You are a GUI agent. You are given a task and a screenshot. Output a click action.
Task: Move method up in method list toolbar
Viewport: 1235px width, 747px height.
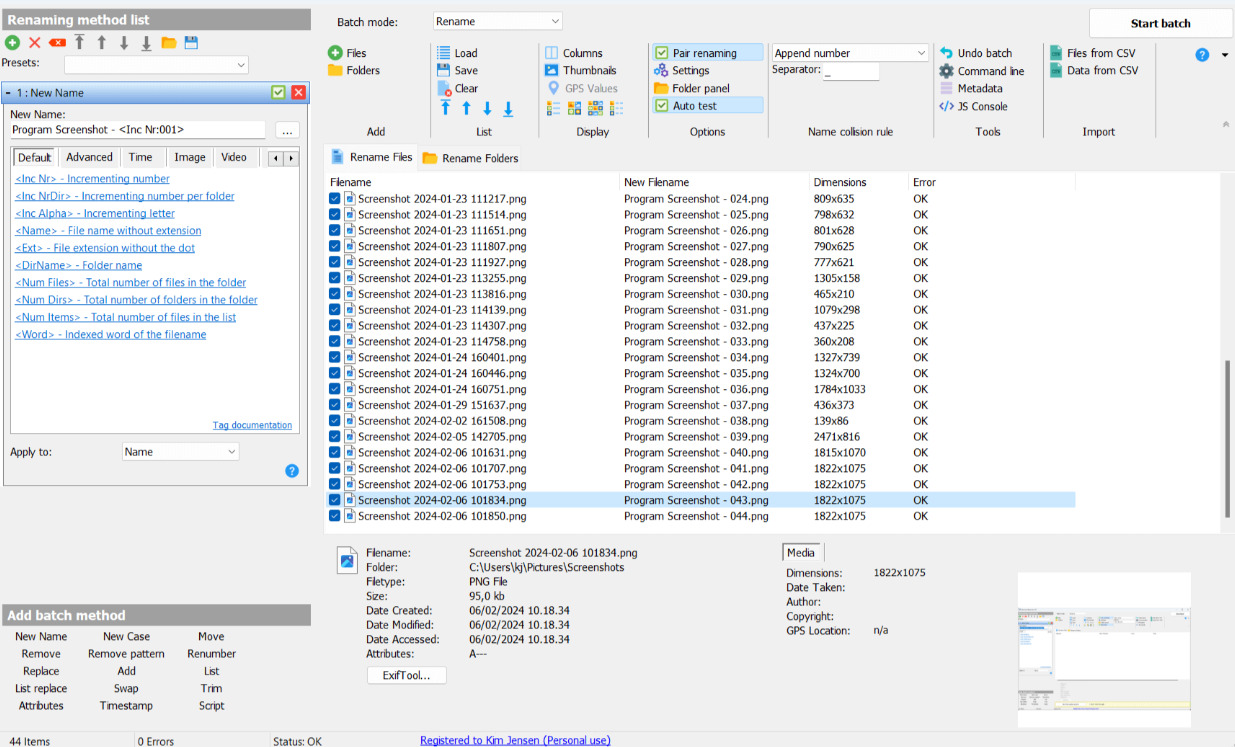[101, 43]
